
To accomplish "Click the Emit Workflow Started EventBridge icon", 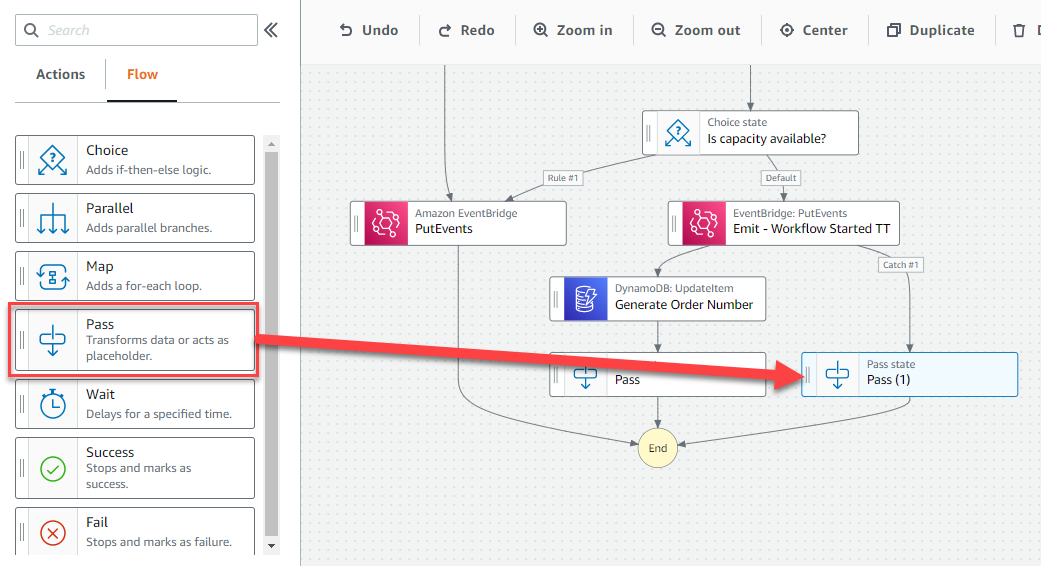I will point(704,224).
